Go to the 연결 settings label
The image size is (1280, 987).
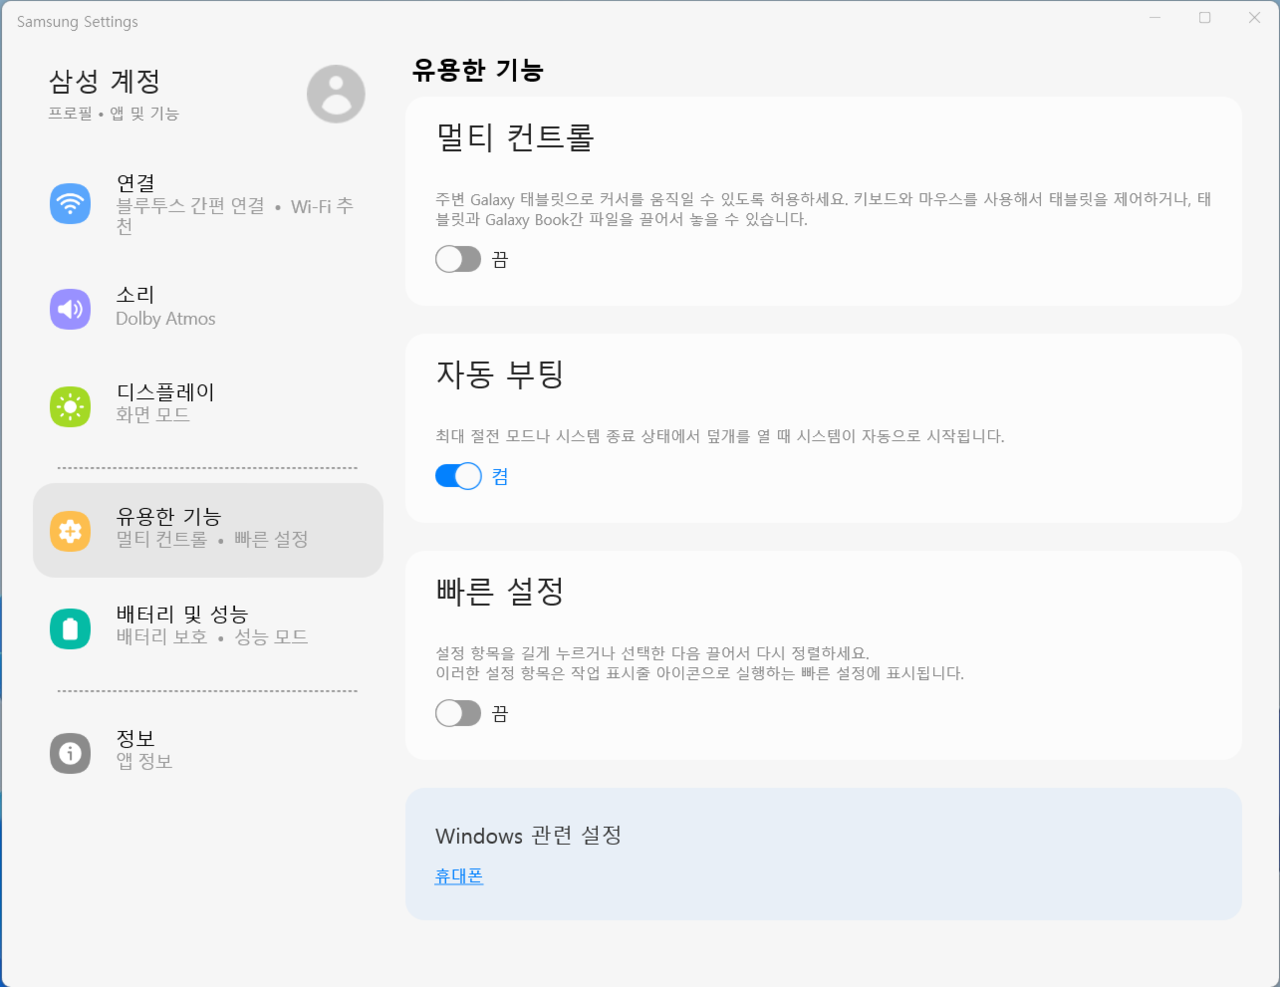pyautogui.click(x=136, y=184)
